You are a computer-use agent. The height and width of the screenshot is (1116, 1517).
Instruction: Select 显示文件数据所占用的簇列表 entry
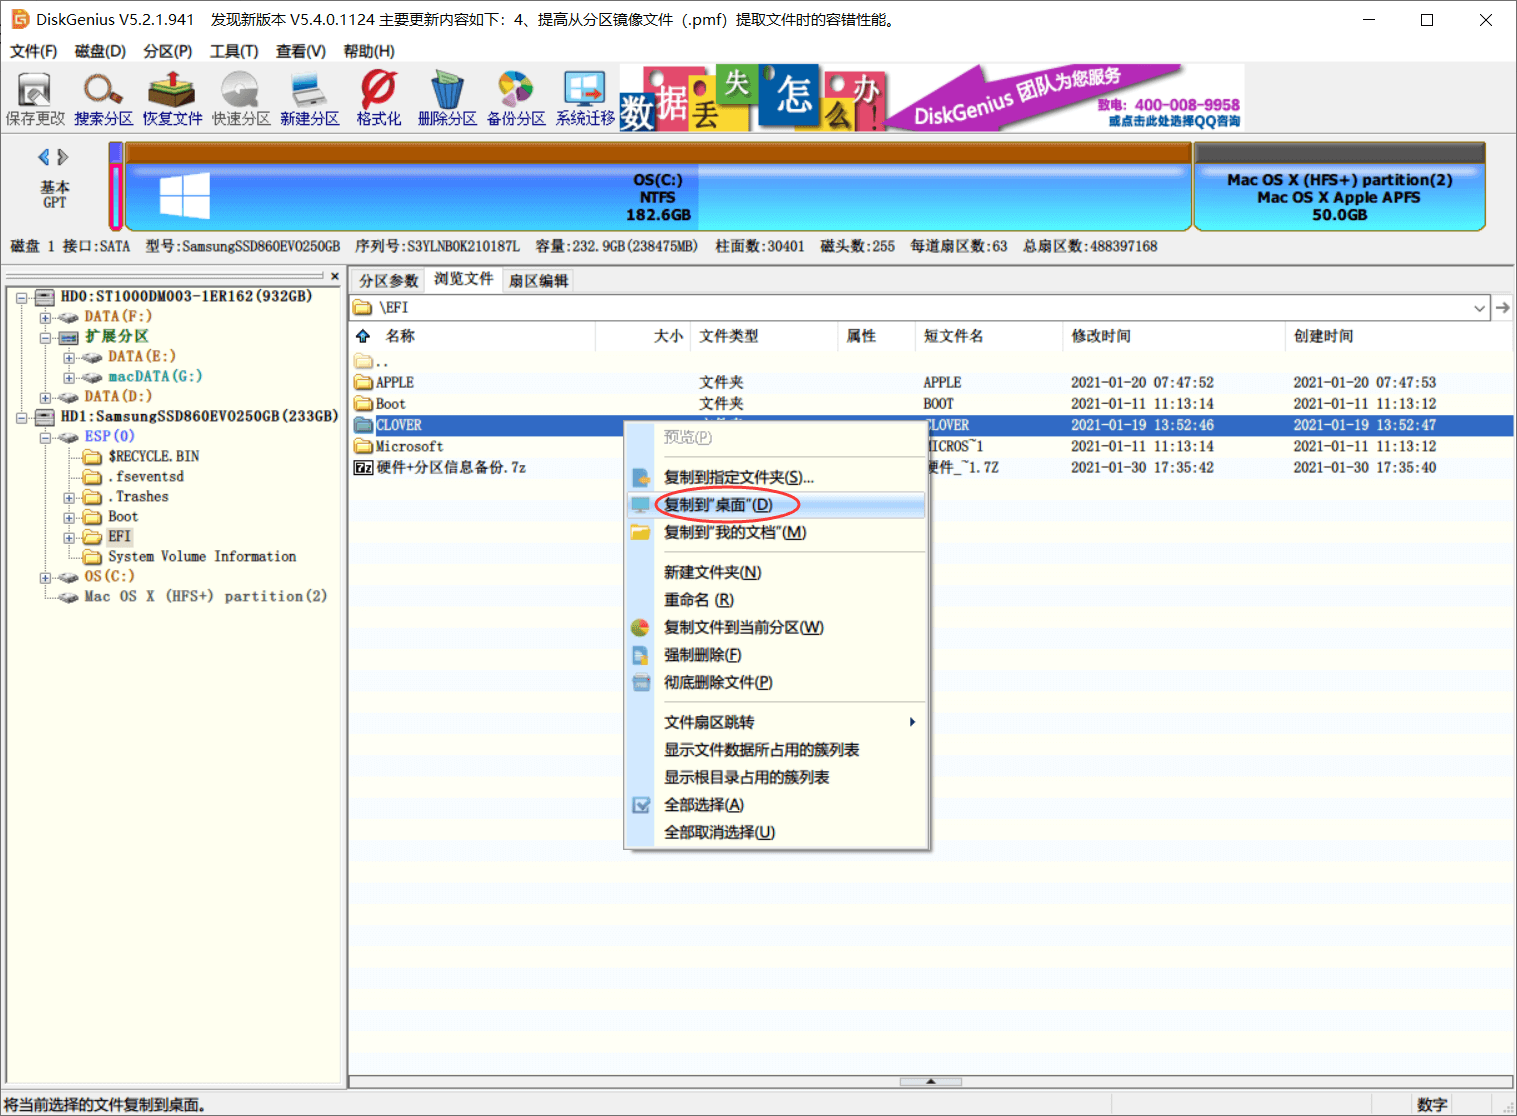pos(776,750)
